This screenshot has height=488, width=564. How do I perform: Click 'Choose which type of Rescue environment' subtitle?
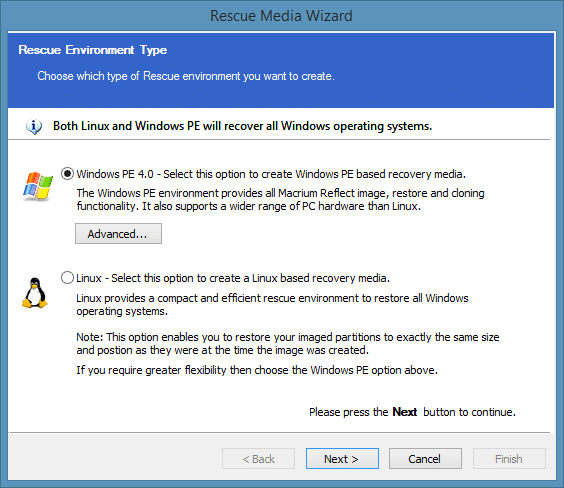click(x=186, y=76)
